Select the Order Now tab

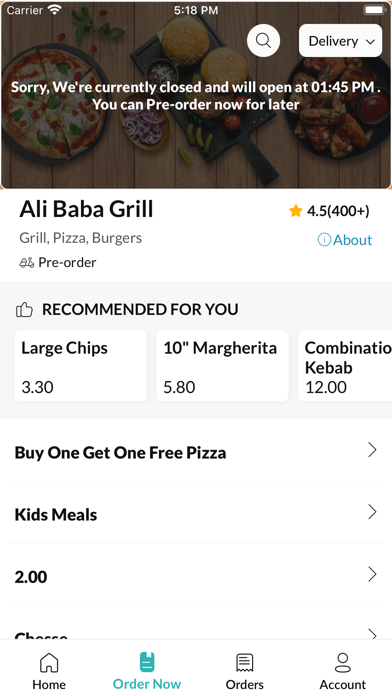[147, 671]
